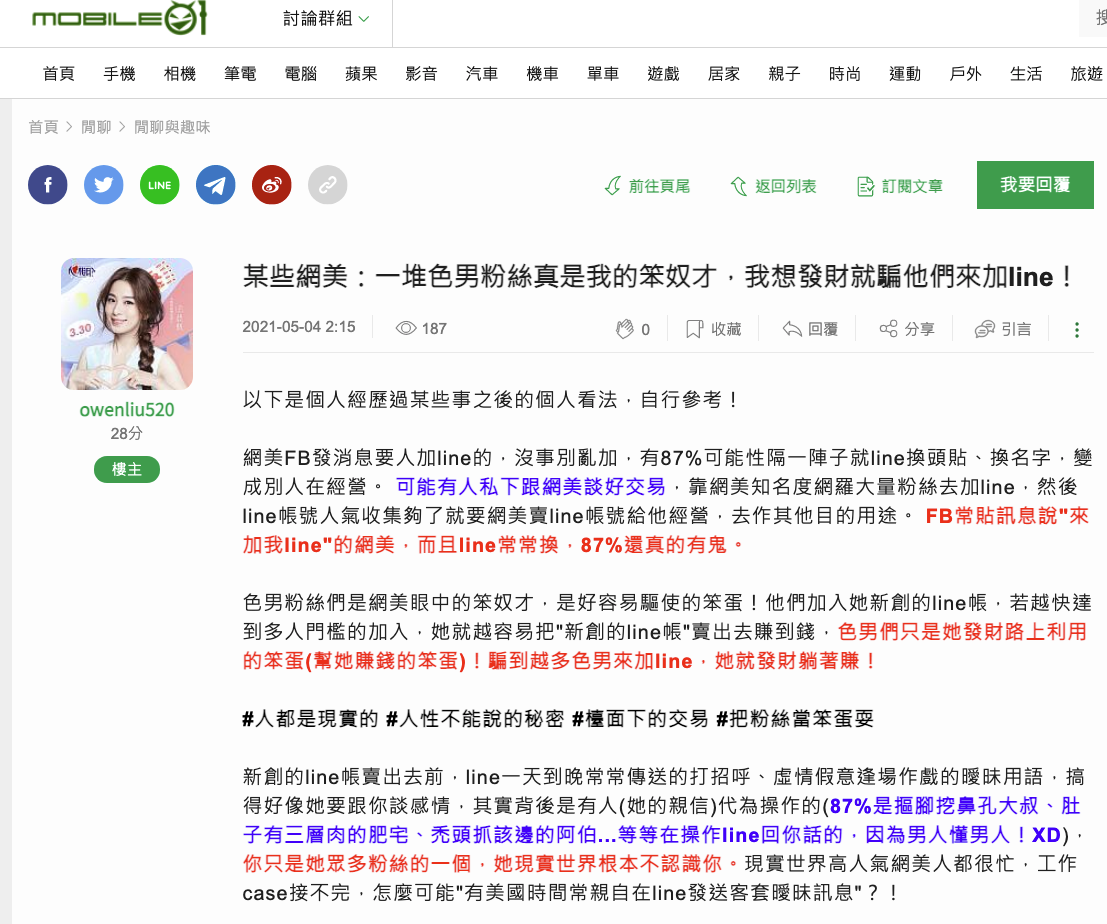Image resolution: width=1107 pixels, height=924 pixels.
Task: Copy the post link with chain icon
Action: 328,185
